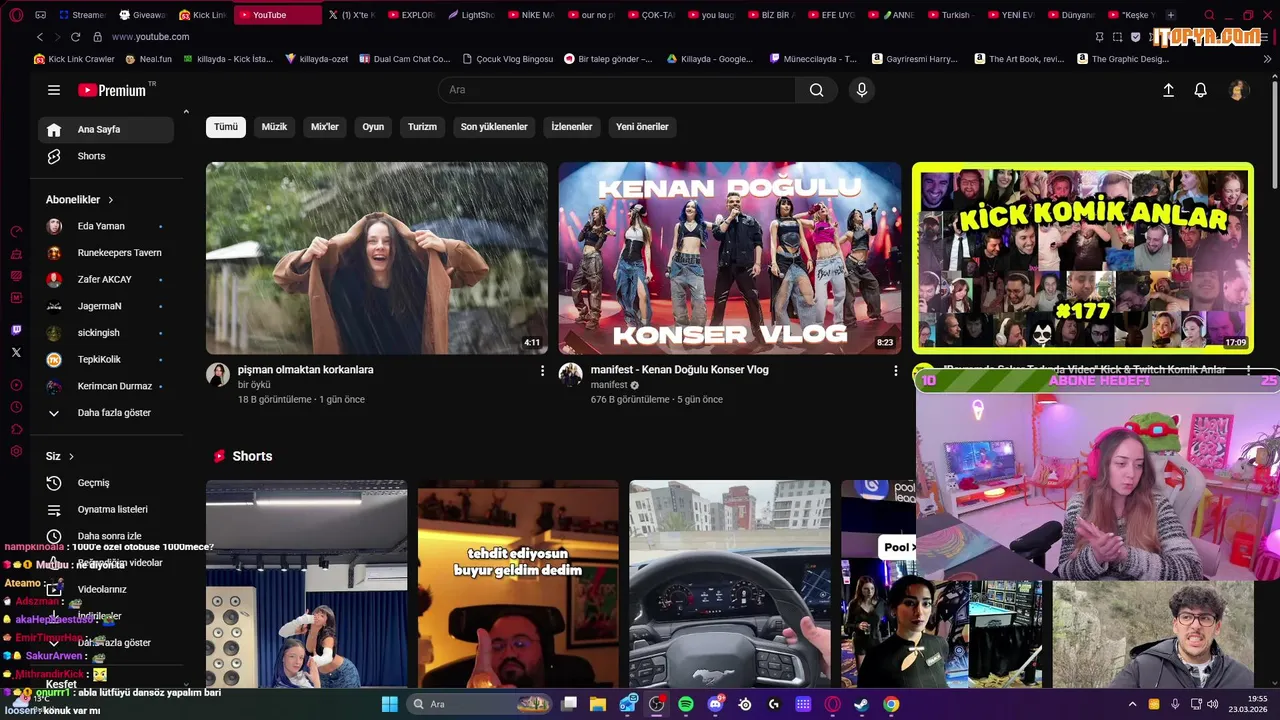Open the upload/create video icon

click(x=1168, y=90)
